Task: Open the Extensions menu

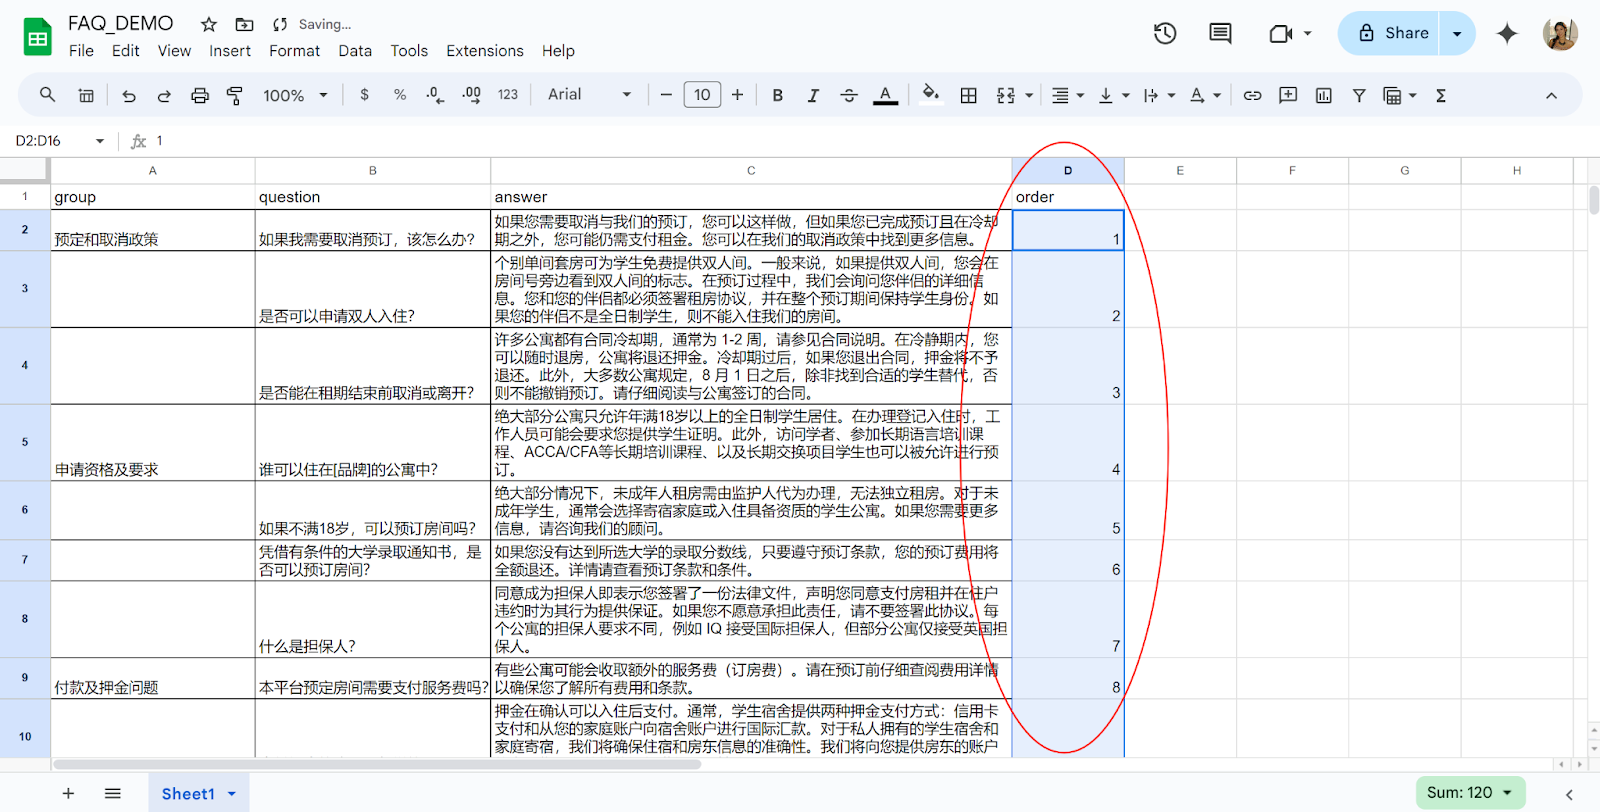Action: pyautogui.click(x=485, y=51)
